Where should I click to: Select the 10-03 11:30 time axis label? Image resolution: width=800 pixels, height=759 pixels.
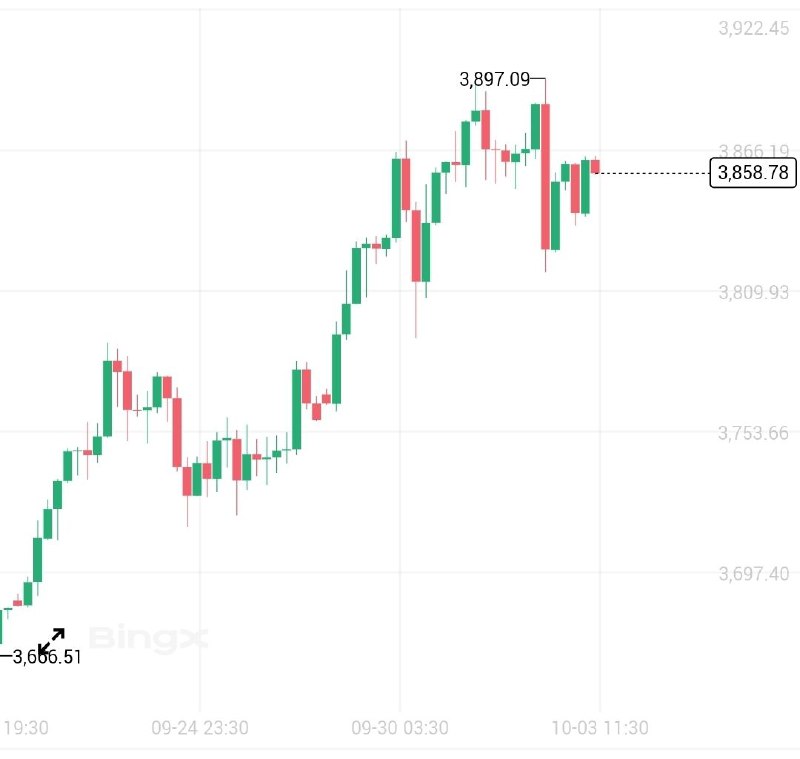599,728
